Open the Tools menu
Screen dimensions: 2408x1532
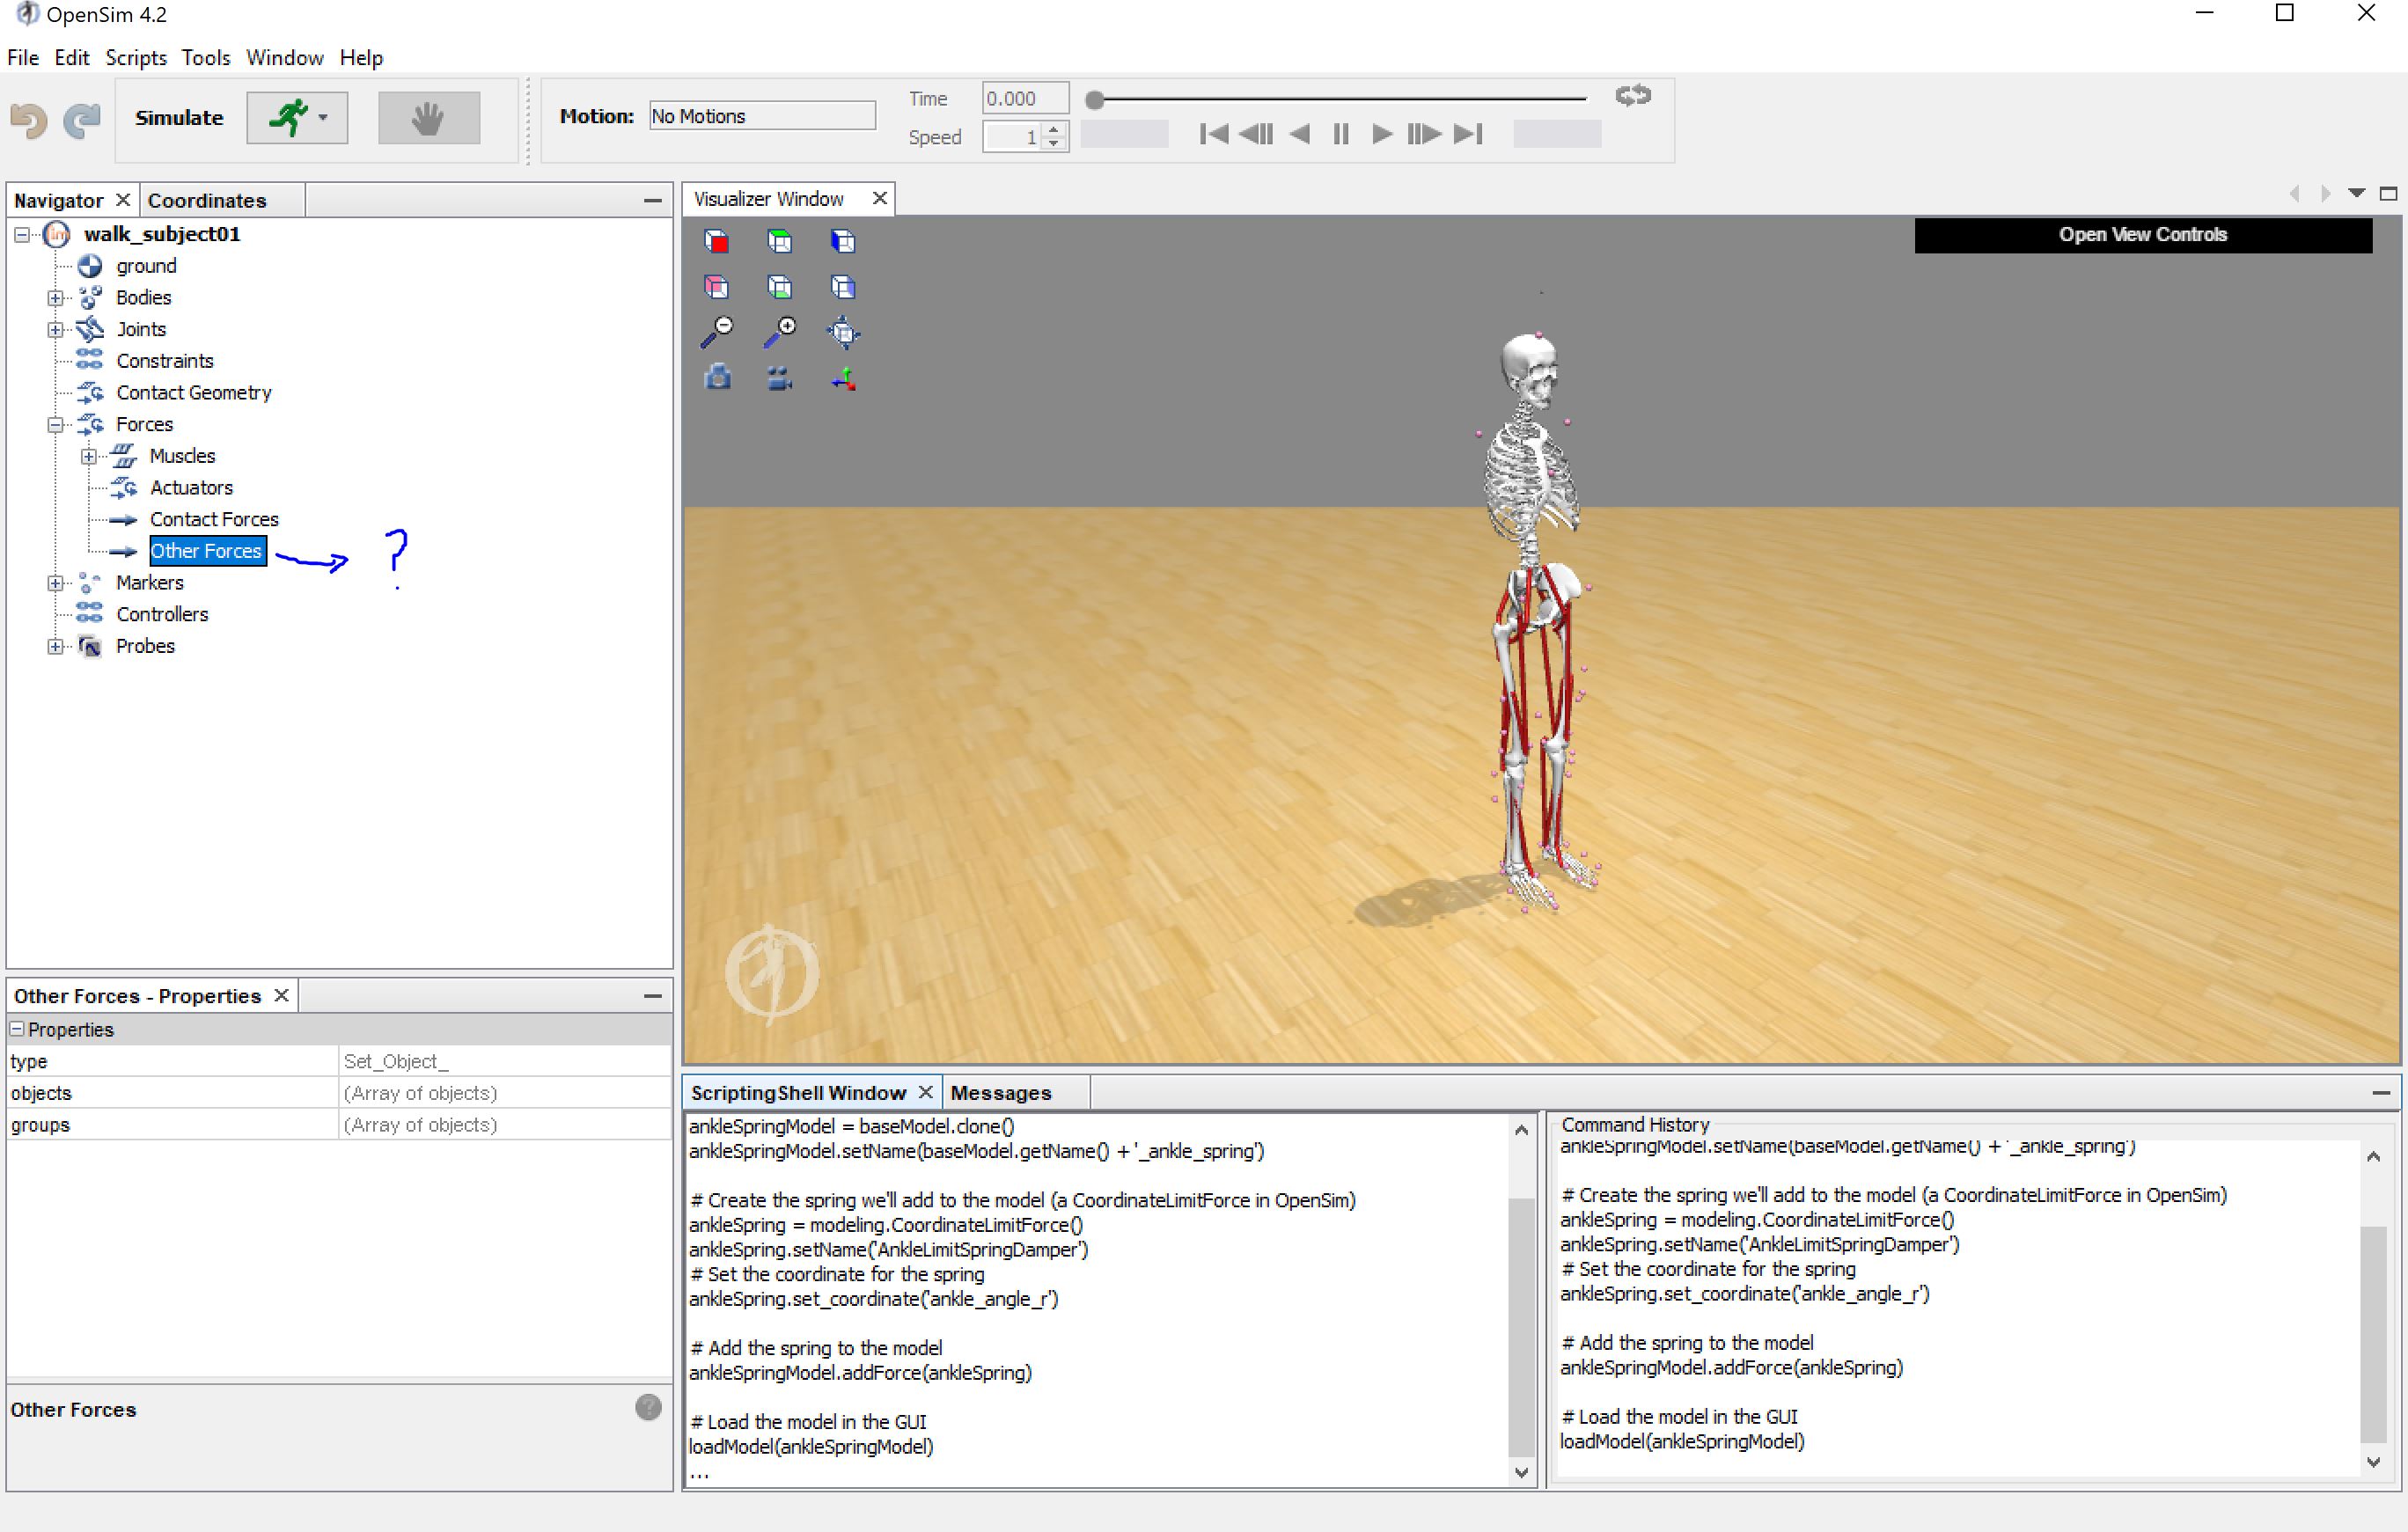(x=206, y=58)
